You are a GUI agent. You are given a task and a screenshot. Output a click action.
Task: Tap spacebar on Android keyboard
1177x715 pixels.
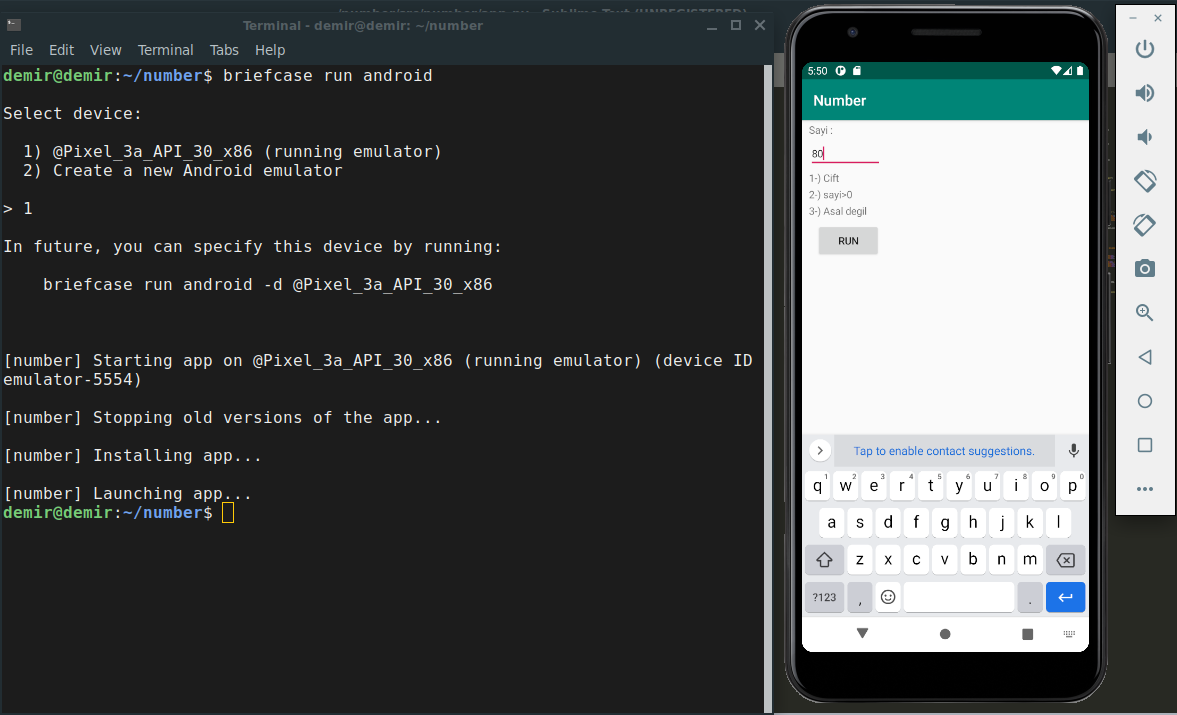click(x=959, y=597)
